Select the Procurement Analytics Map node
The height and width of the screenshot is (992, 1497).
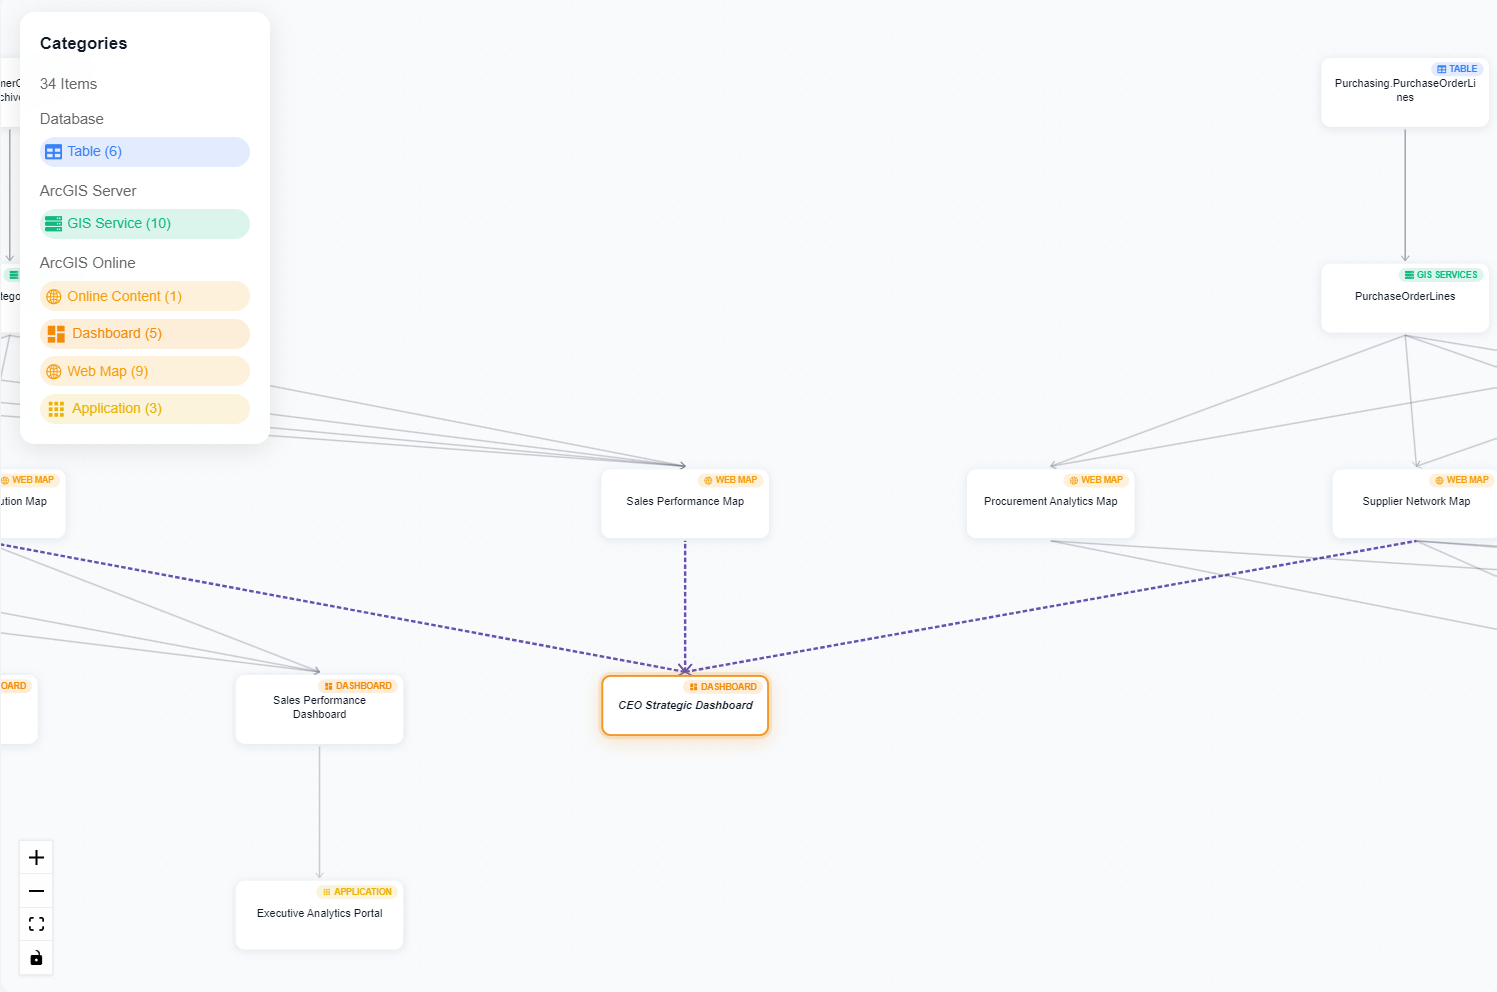[1050, 501]
